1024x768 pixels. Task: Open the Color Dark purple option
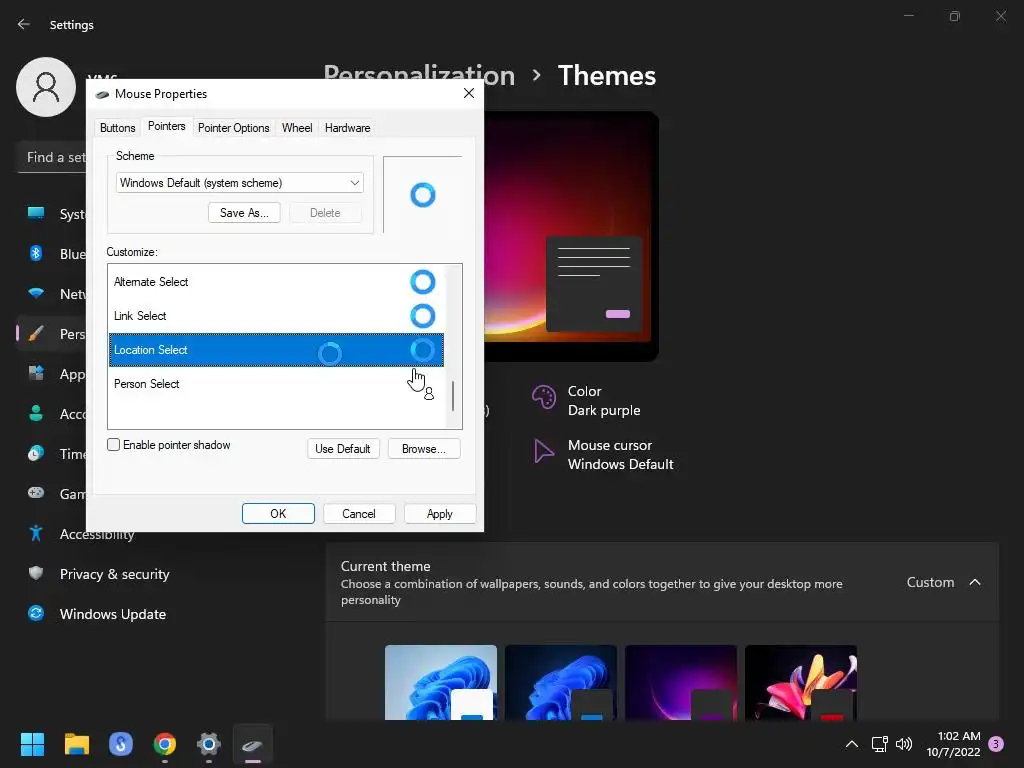(x=586, y=400)
